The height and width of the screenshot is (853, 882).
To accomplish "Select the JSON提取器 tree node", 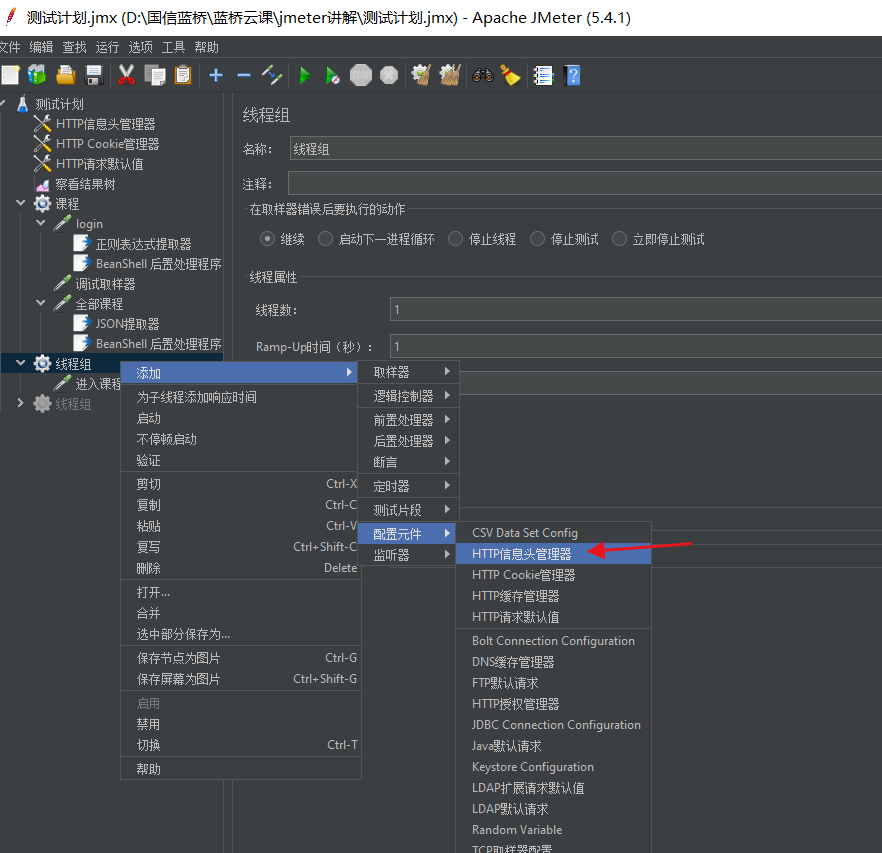I will 127,324.
